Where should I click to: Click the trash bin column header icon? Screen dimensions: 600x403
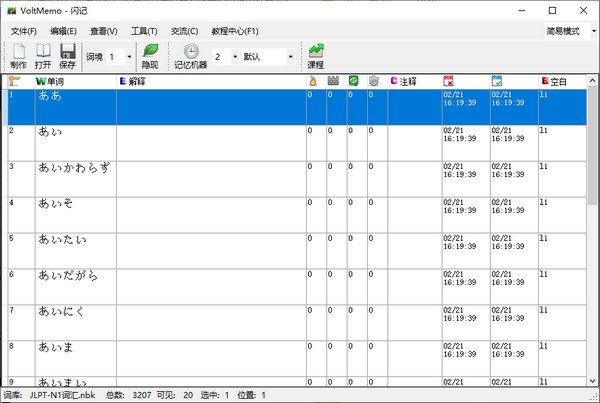coord(373,81)
